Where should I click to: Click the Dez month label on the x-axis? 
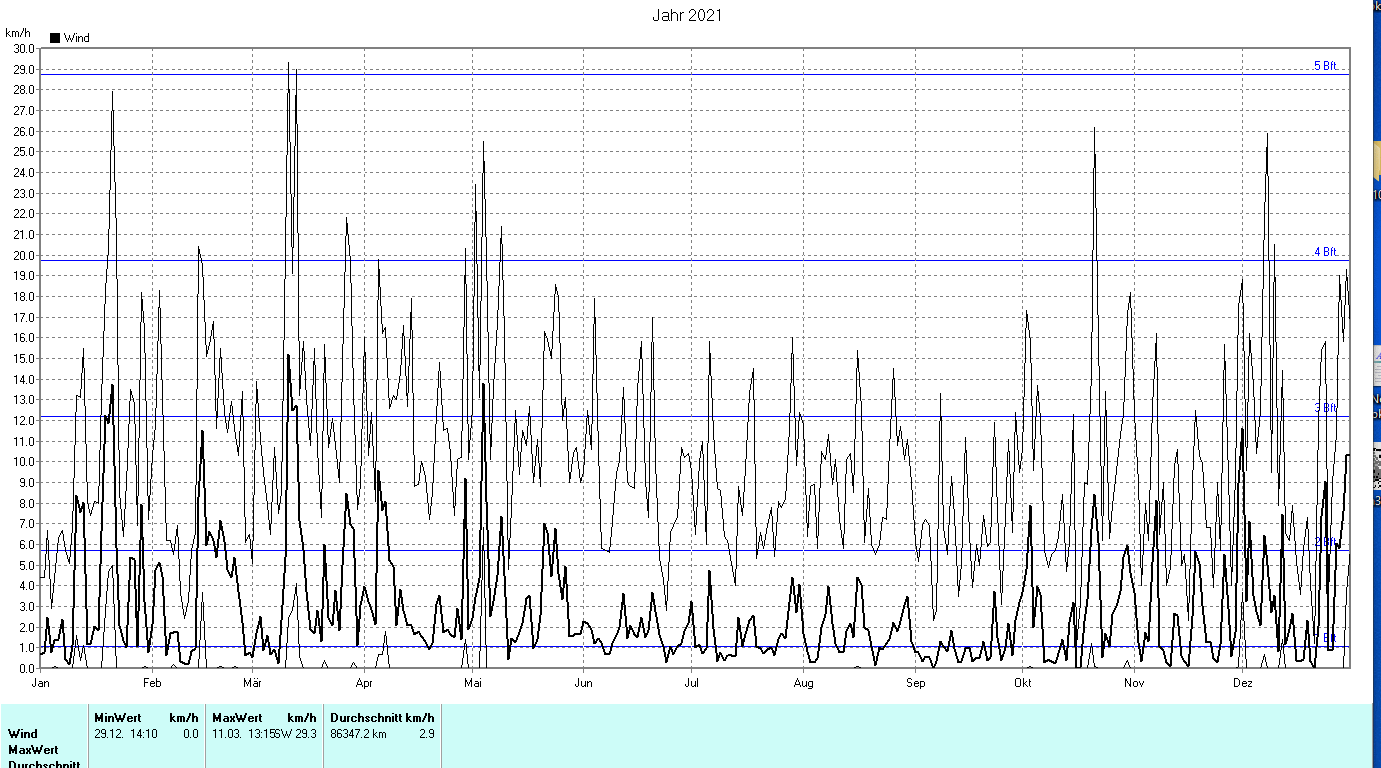coord(1242,684)
